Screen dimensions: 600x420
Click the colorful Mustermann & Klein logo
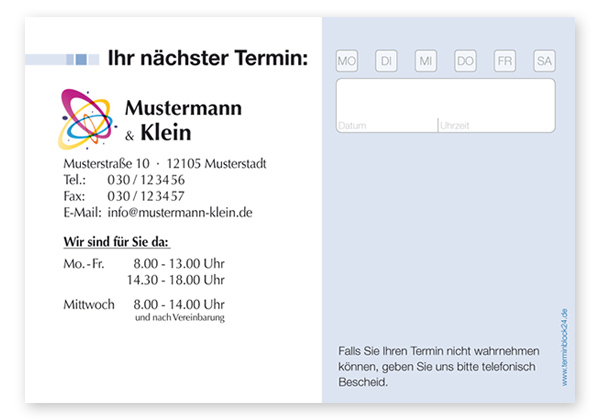point(87,117)
